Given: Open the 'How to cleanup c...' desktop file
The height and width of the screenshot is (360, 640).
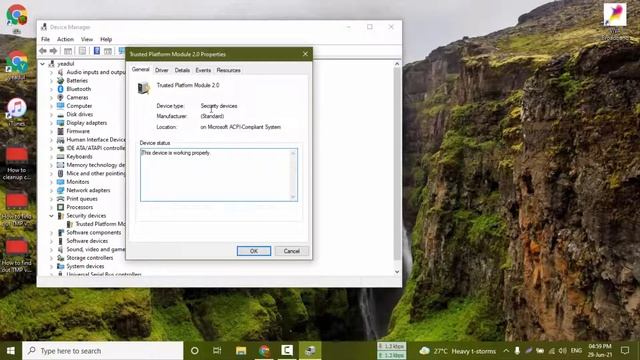Looking at the screenshot, I should coord(16,163).
